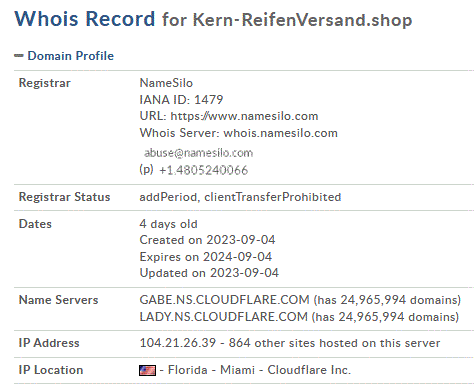Click the Domain Profile heading text
Image resolution: width=475 pixels, height=385 pixels.
pyautogui.click(x=70, y=56)
